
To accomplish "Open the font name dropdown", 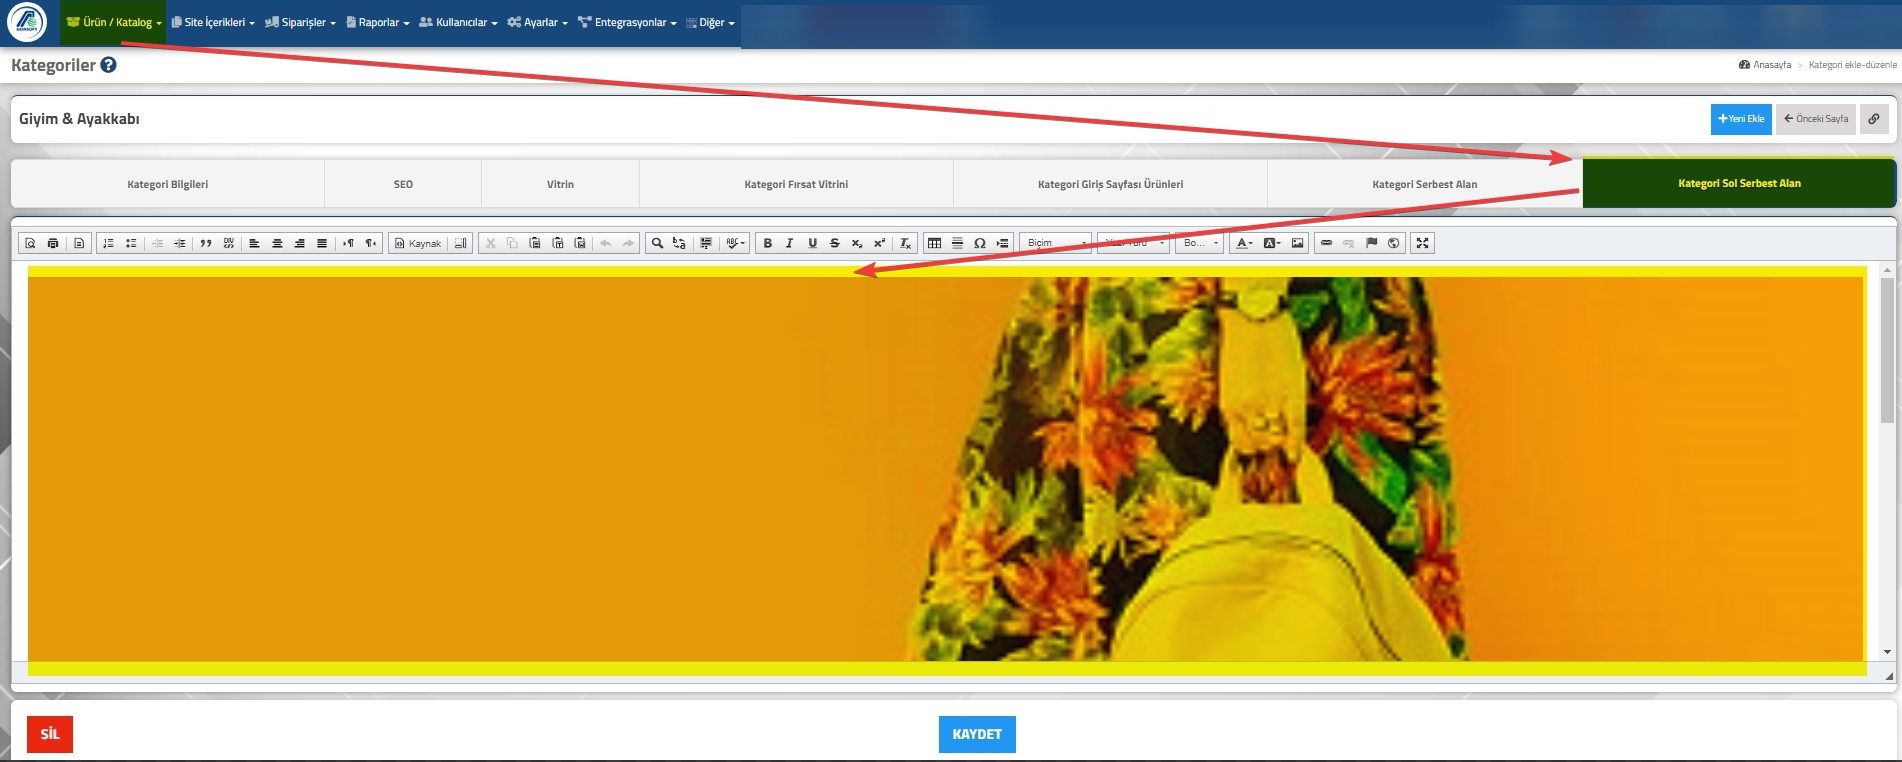I will [1134, 243].
